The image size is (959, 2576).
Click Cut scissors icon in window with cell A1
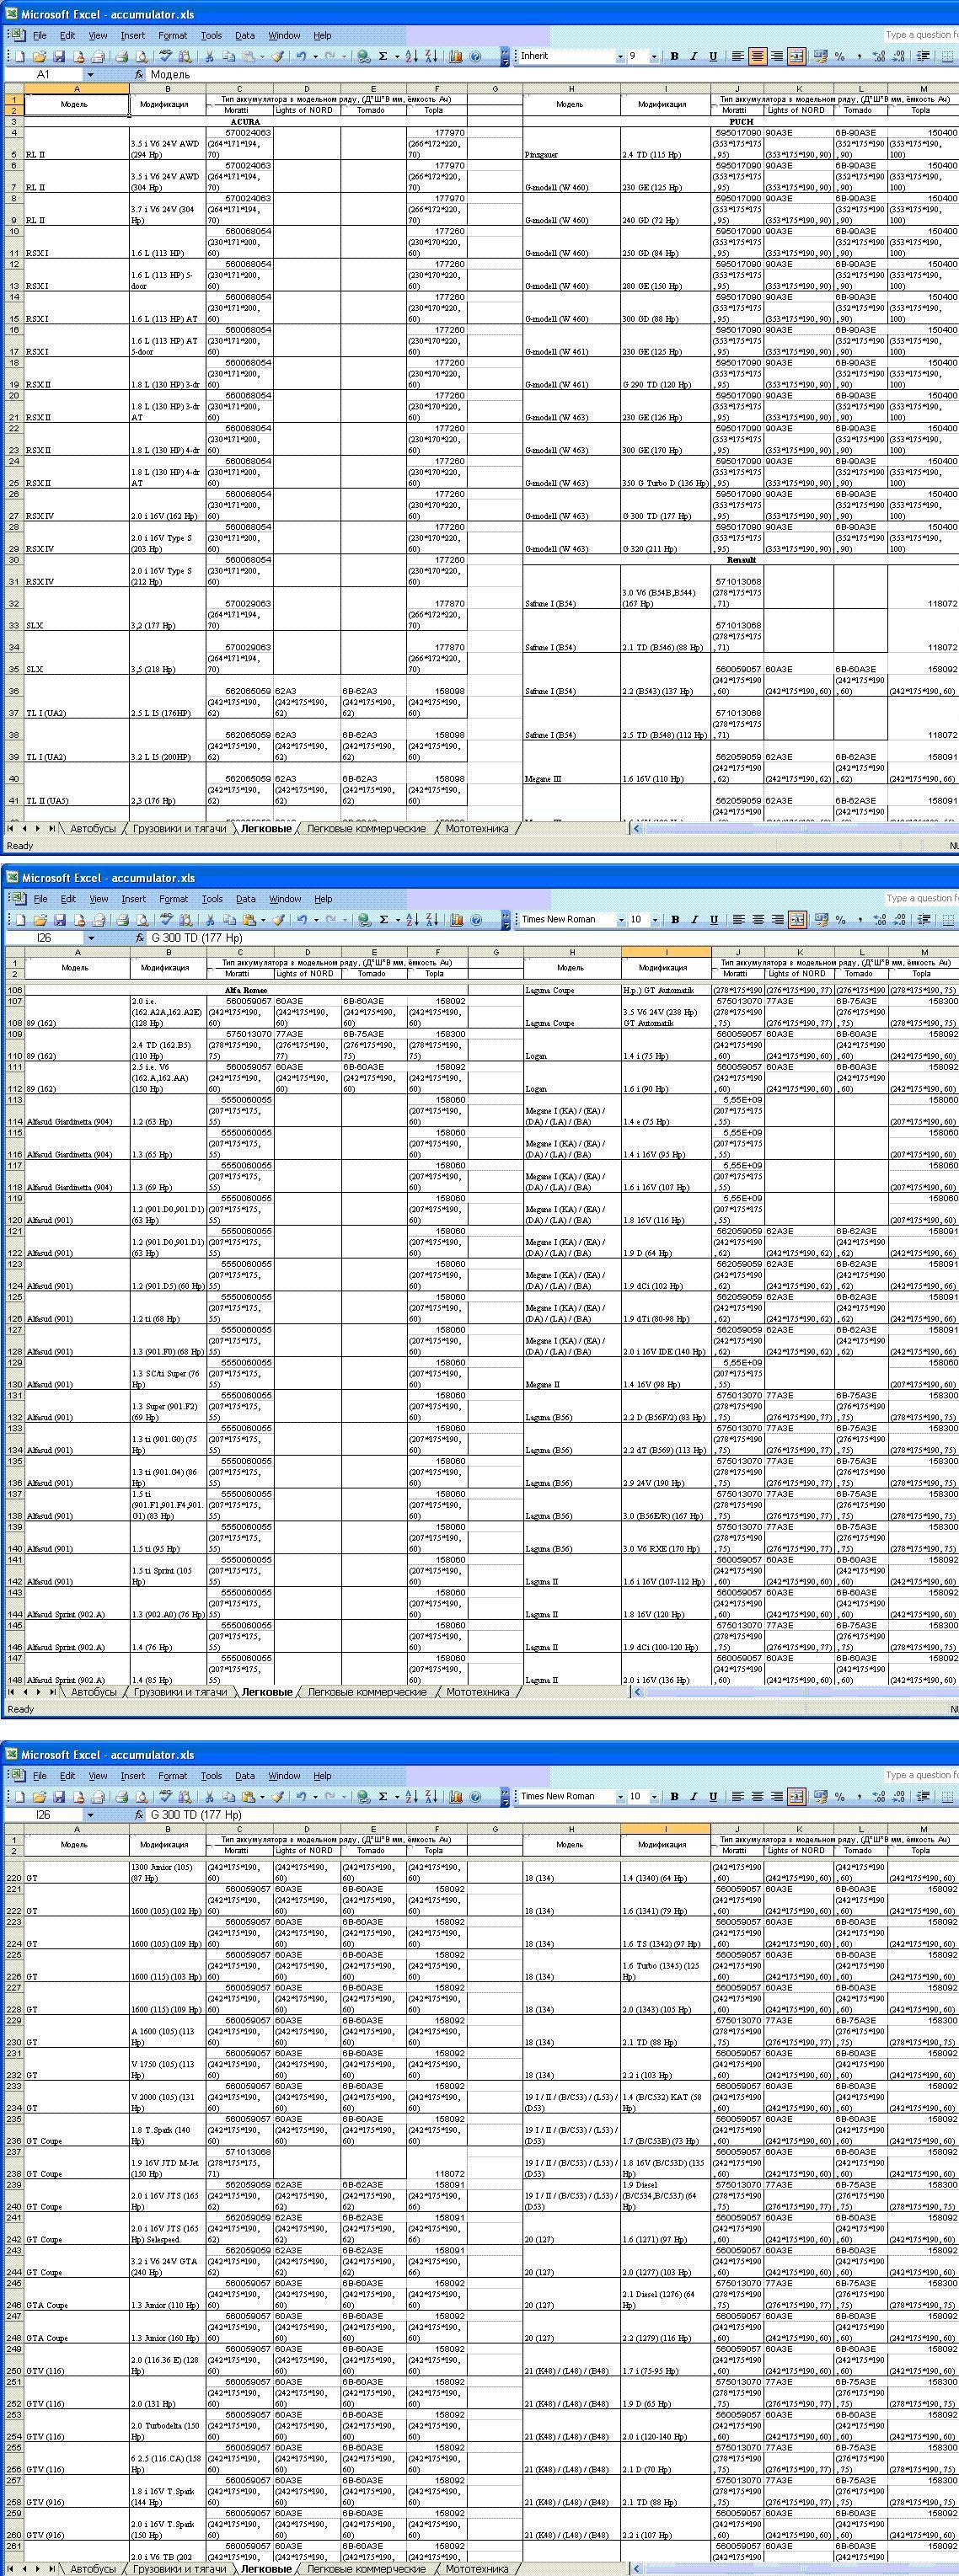pos(210,56)
